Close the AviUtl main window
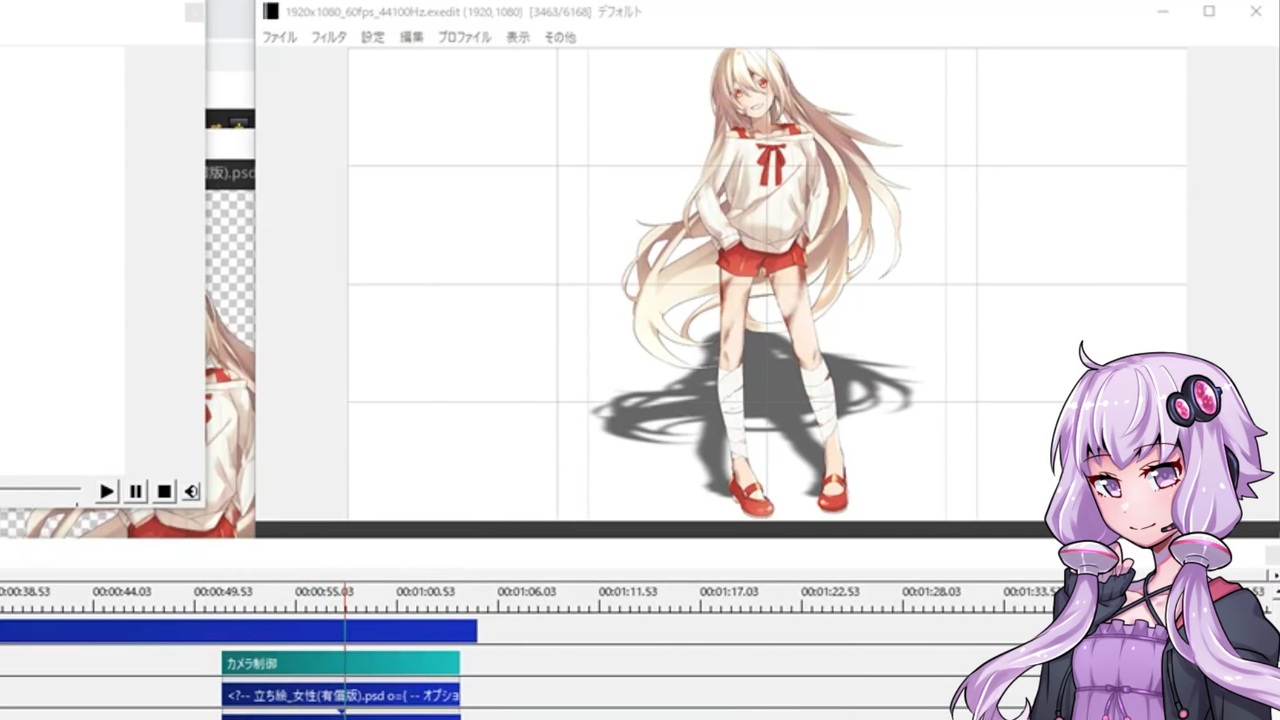1280x720 pixels. tap(1256, 12)
